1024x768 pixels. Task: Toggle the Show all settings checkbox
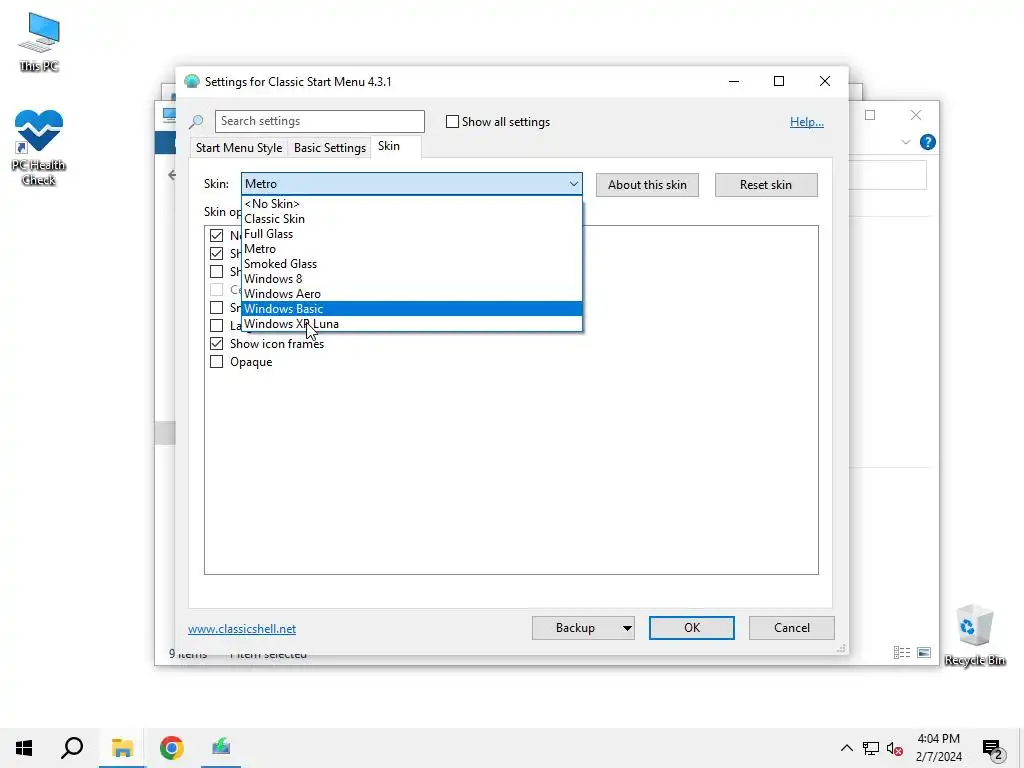(452, 121)
